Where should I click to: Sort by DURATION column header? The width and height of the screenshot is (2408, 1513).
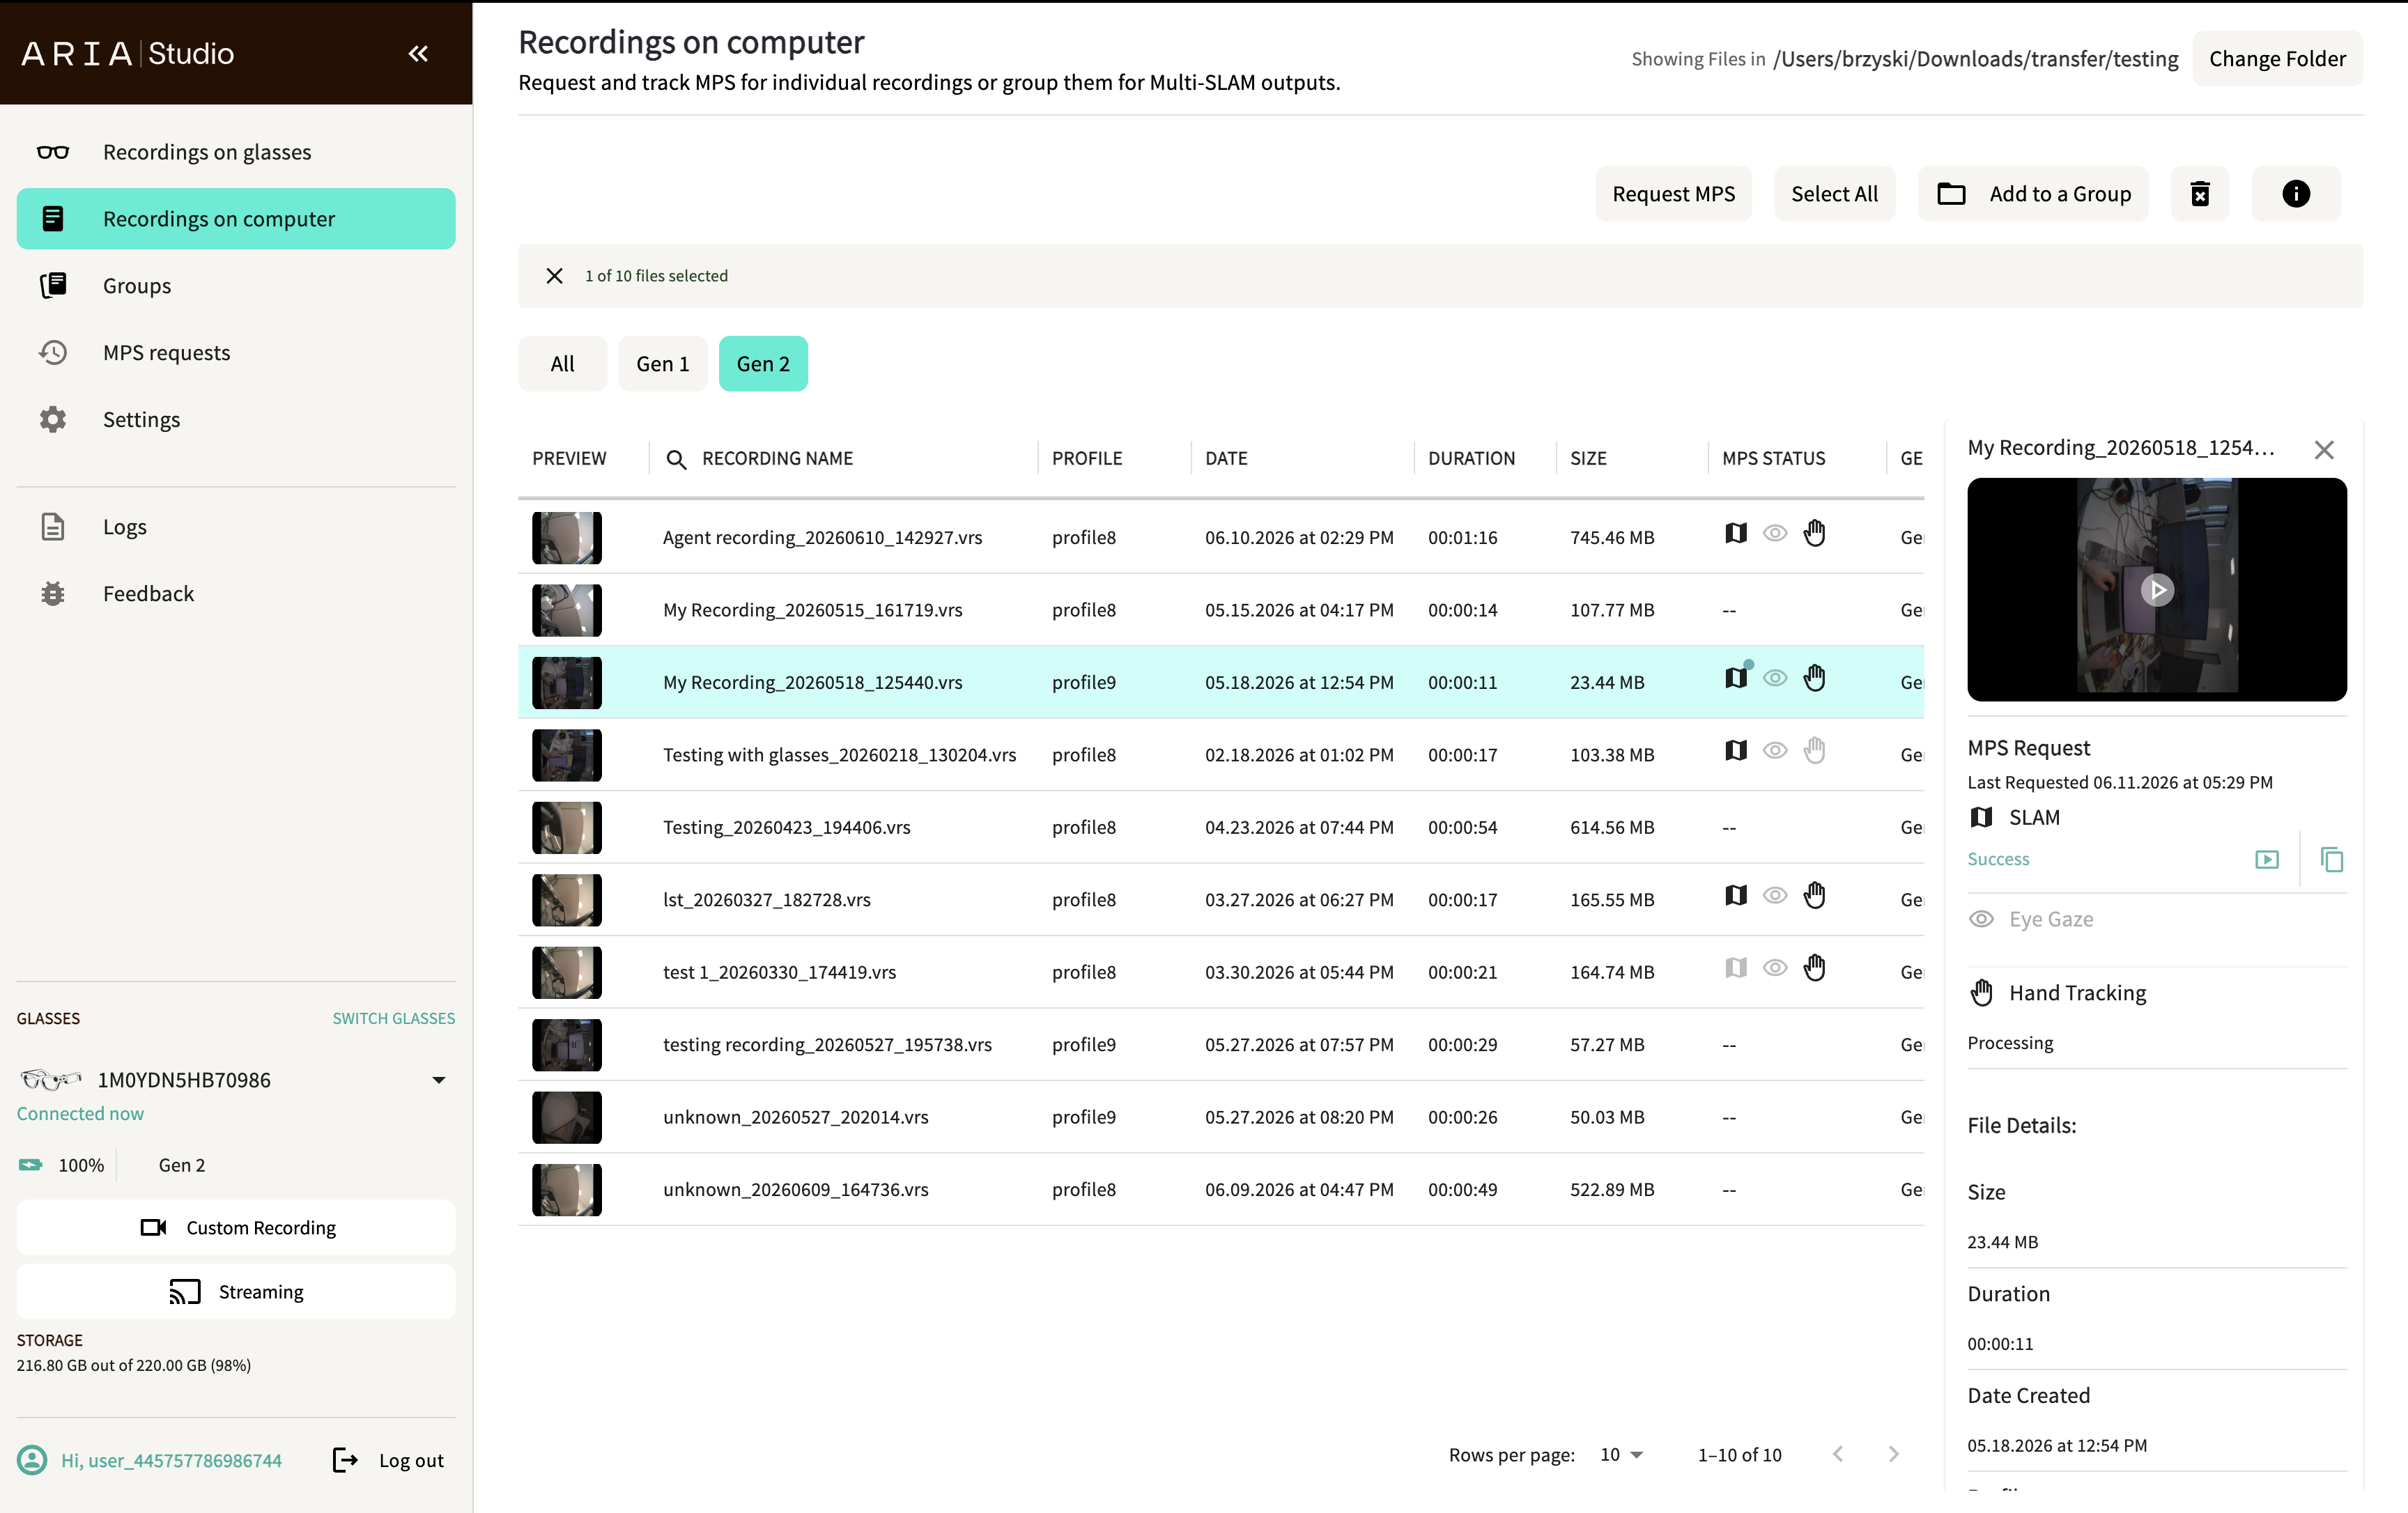tap(1471, 459)
